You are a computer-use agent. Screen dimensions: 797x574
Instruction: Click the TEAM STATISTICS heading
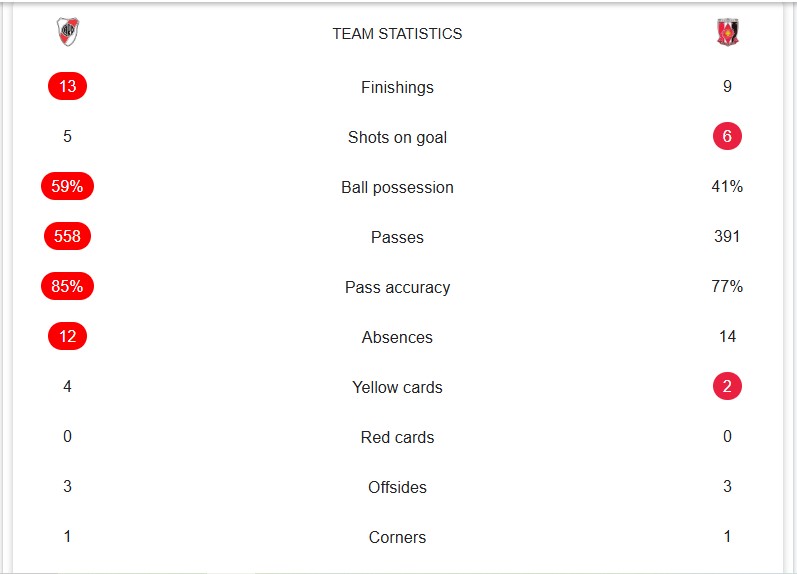(397, 34)
